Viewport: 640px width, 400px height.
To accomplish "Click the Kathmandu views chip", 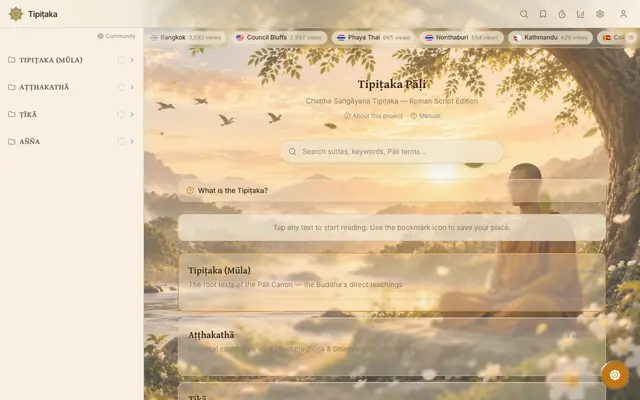I will 550,38.
